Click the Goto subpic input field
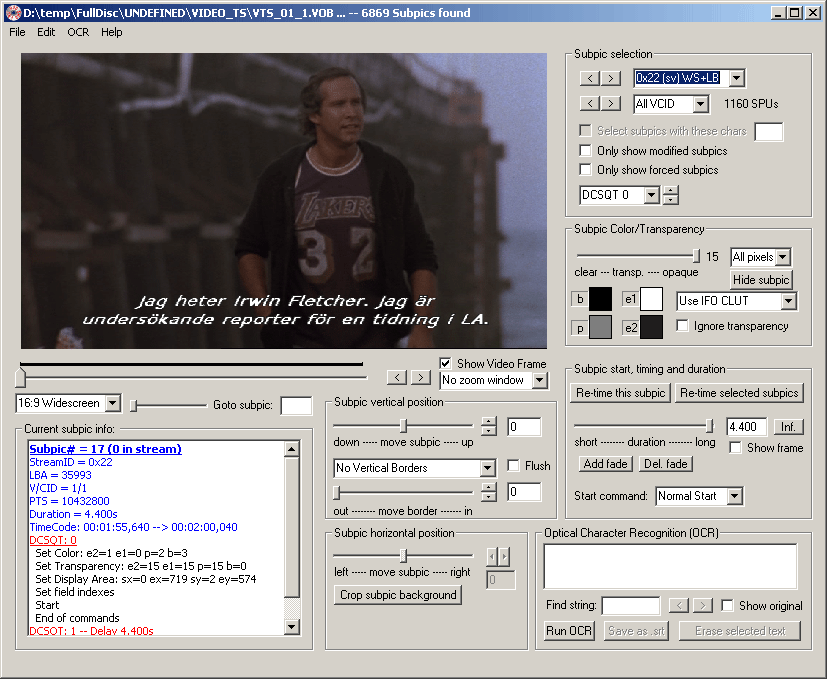Image resolution: width=827 pixels, height=679 pixels. tap(296, 405)
